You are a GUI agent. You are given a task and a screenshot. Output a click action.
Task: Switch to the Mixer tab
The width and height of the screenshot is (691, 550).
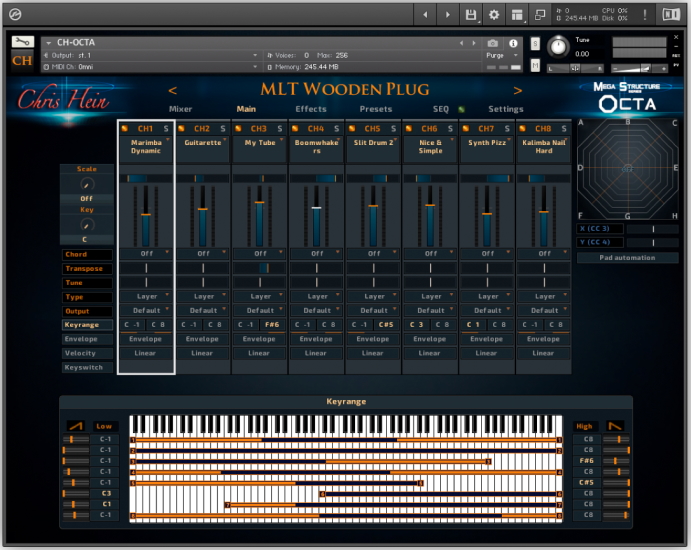tap(180, 109)
